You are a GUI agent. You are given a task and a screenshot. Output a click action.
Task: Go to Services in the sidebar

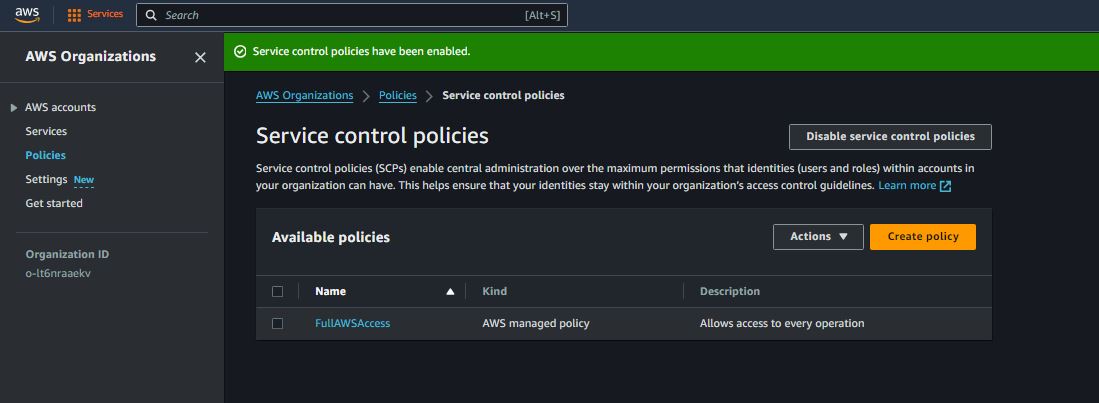coord(46,131)
